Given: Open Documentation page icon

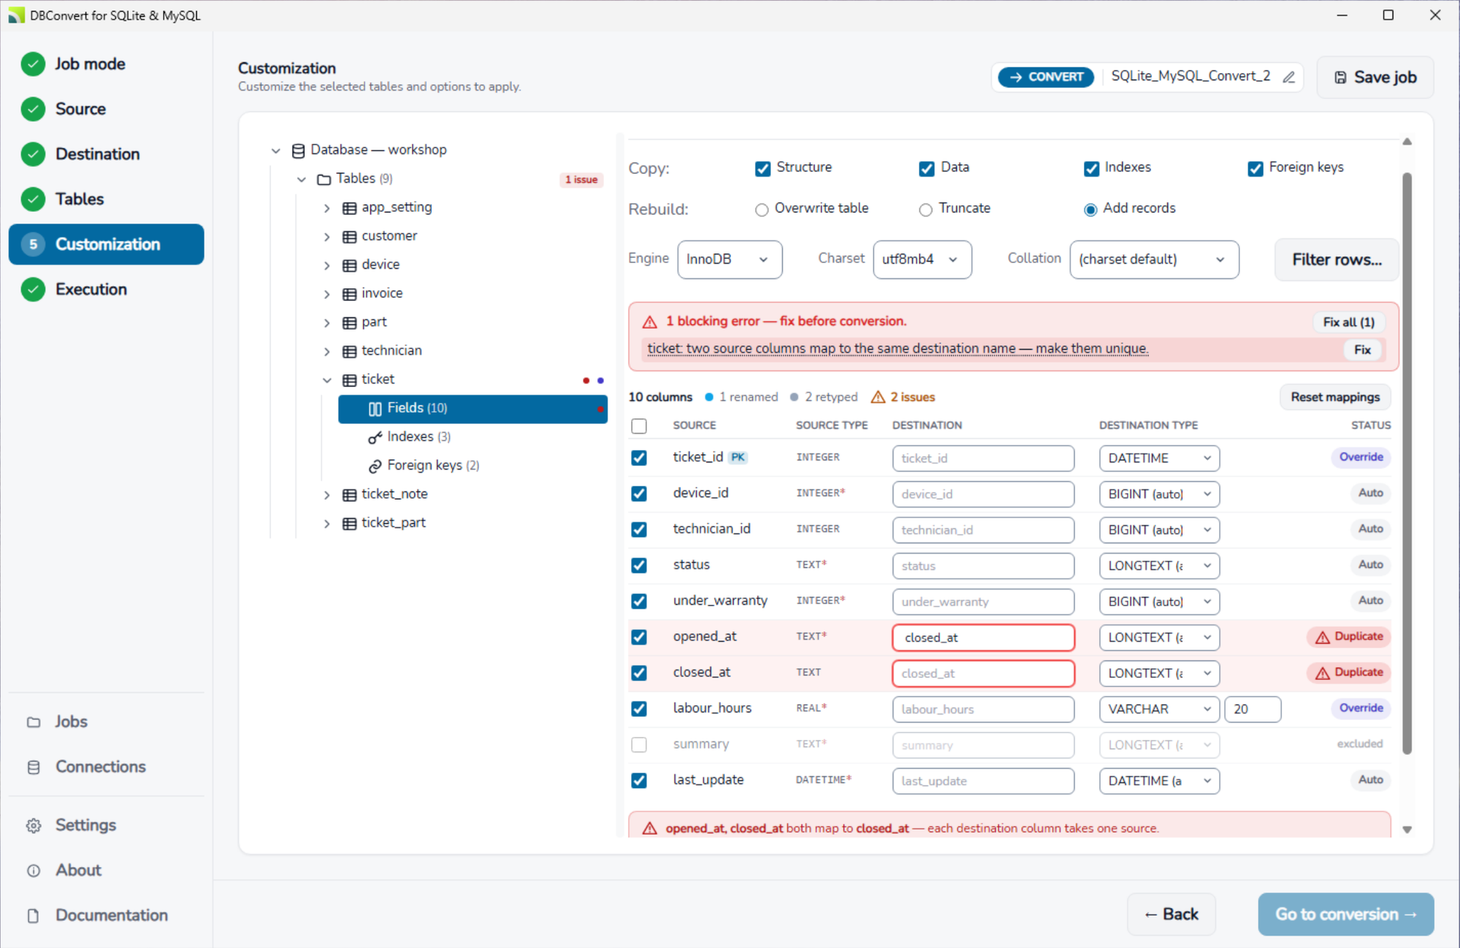Looking at the screenshot, I should coord(34,916).
